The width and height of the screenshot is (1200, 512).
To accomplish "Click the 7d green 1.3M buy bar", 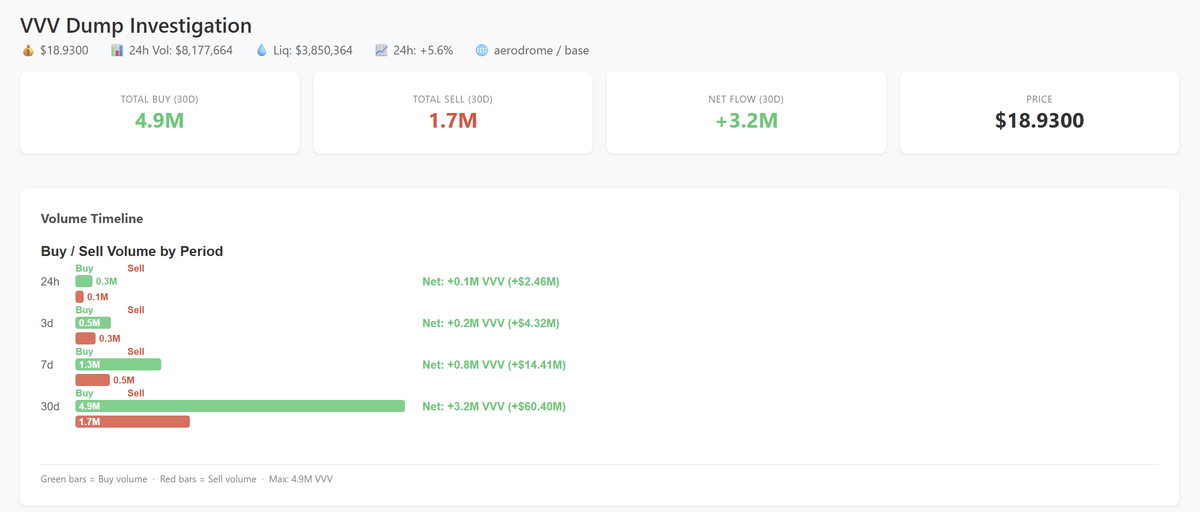I will pos(118,365).
